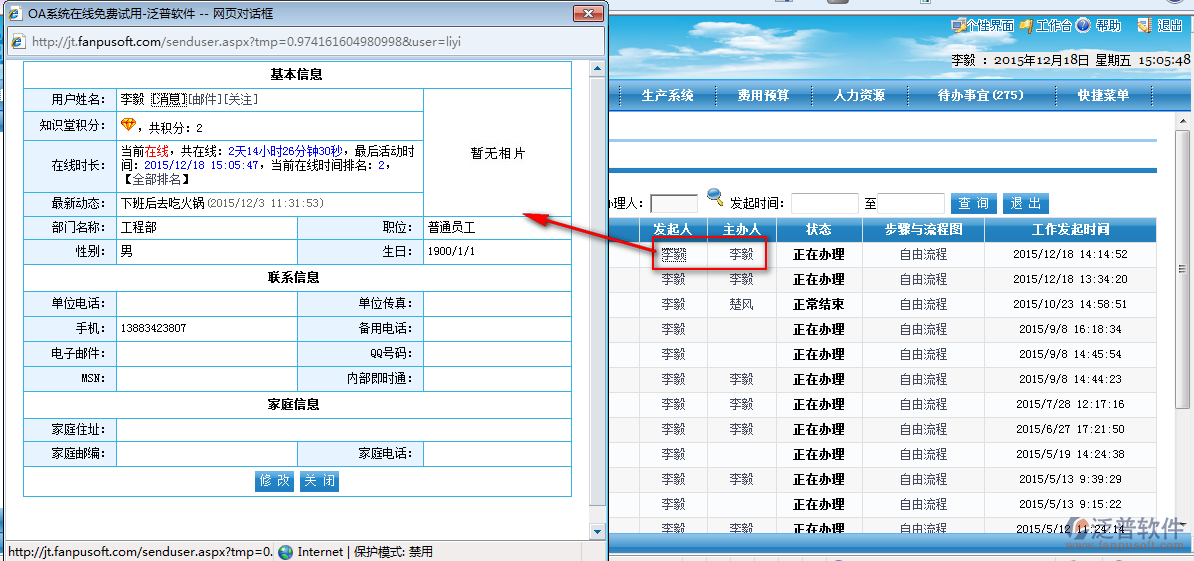Click the main page scrollbar up arrow
The width and height of the screenshot is (1194, 561).
[x=1182, y=122]
